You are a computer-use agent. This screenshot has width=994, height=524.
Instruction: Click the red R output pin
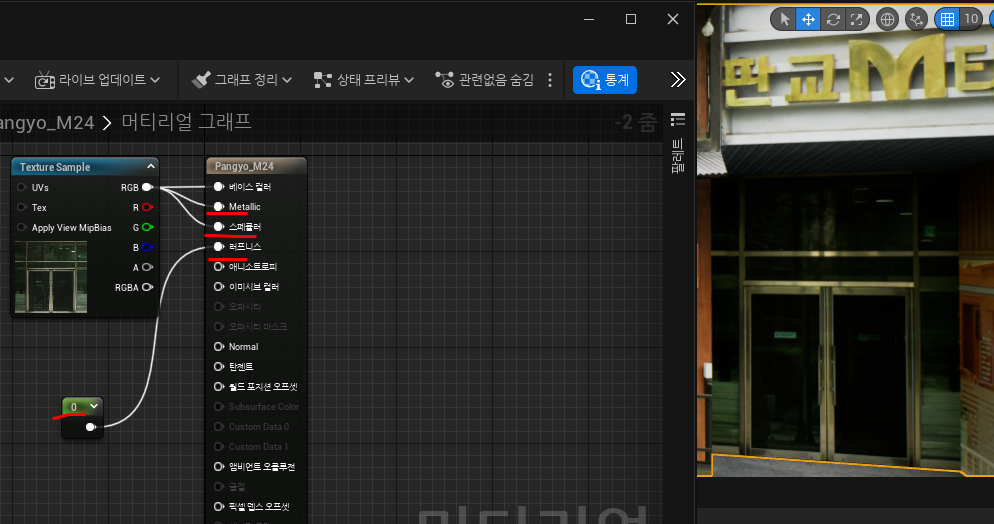[147, 207]
